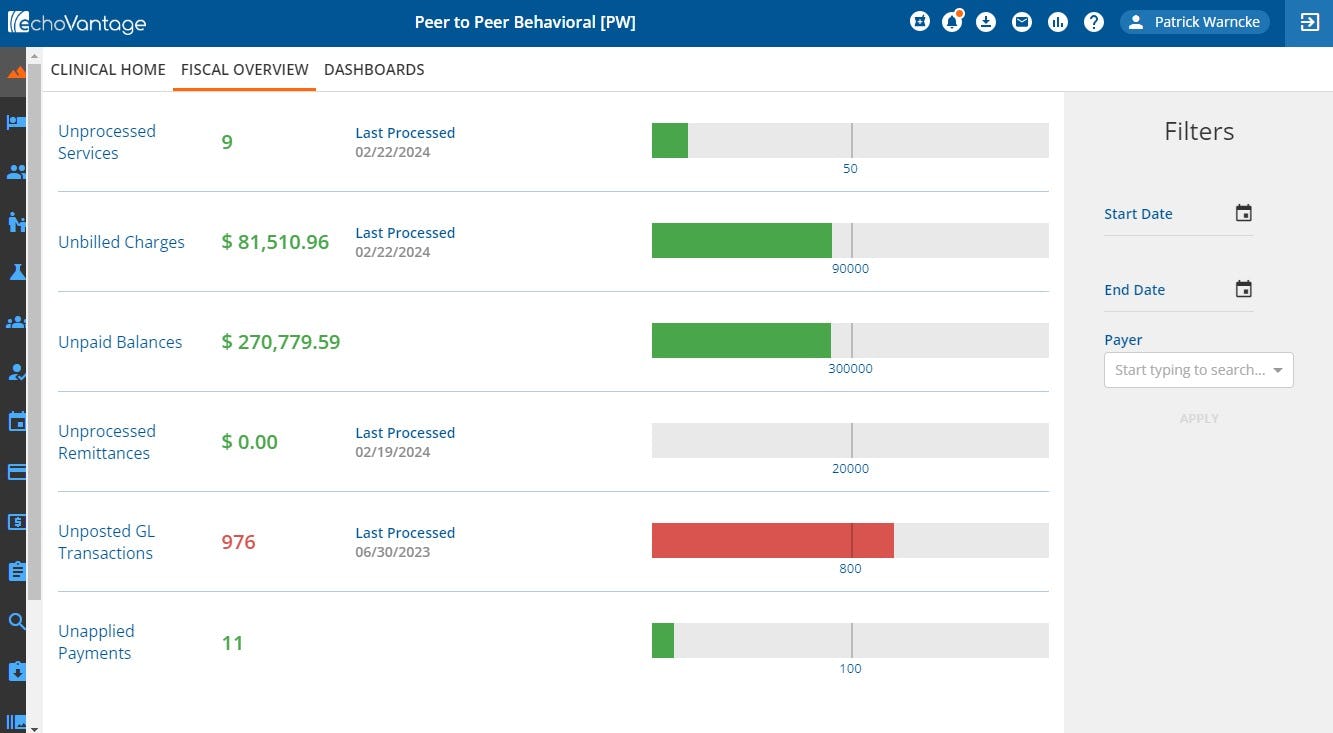Open messages using the envelope icon
Viewport: 1333px width, 733px height.
coord(1022,21)
